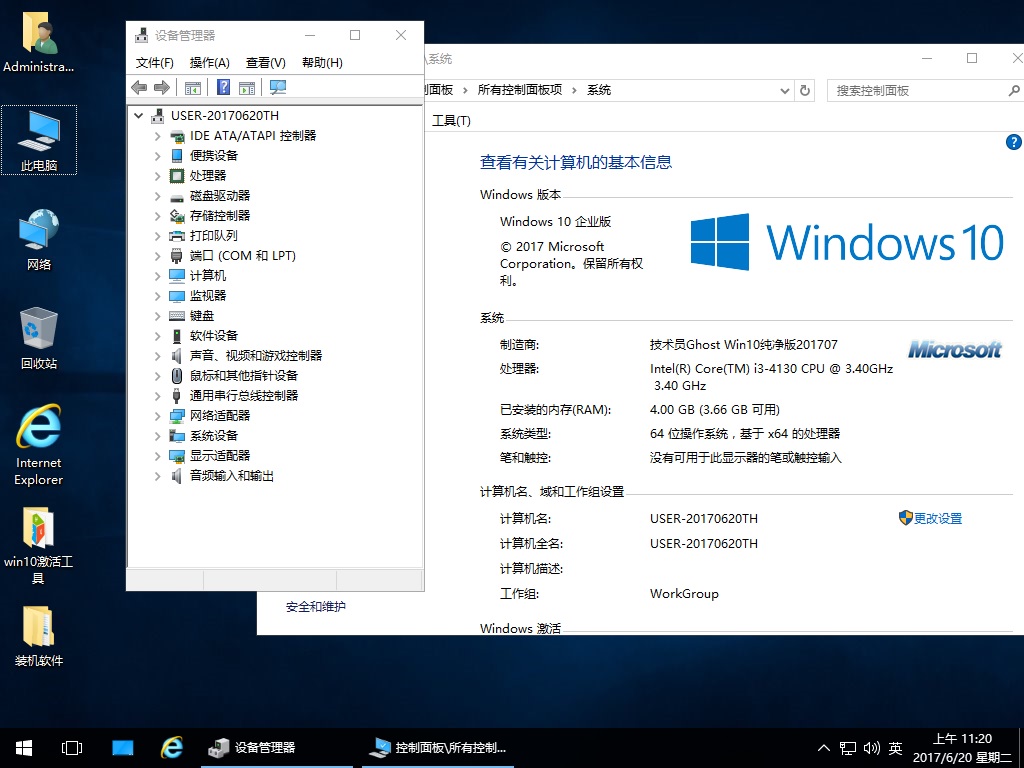Open the address bar dropdown in Control Panel
The height and width of the screenshot is (768, 1024).
[x=786, y=89]
